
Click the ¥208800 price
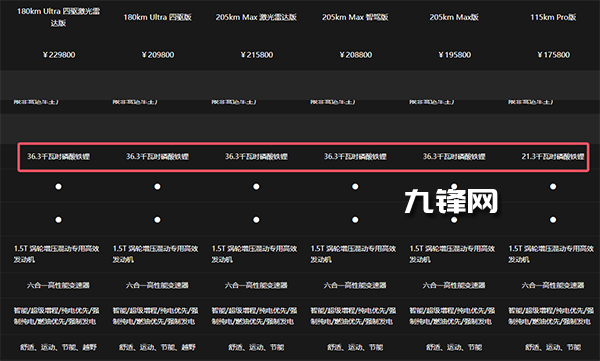[x=355, y=55]
